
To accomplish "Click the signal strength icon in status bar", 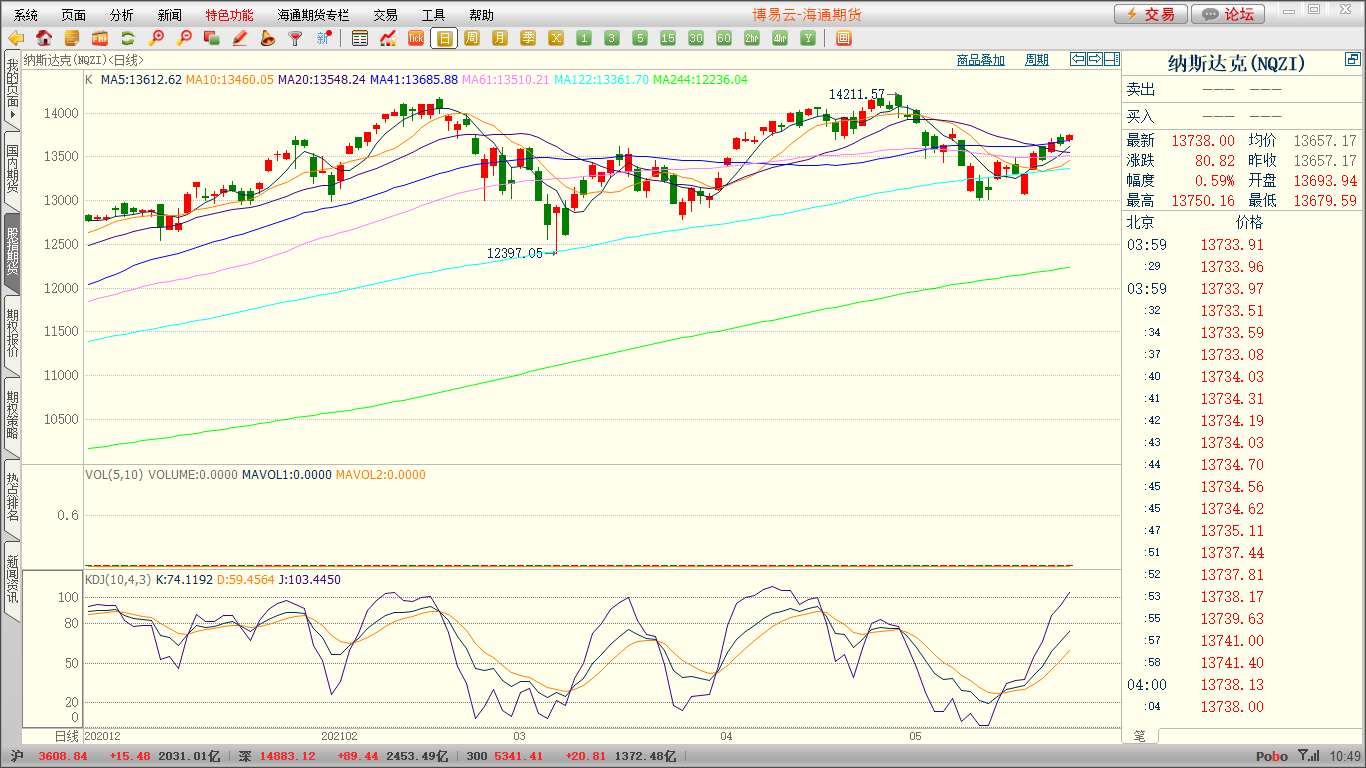I will tap(1308, 756).
